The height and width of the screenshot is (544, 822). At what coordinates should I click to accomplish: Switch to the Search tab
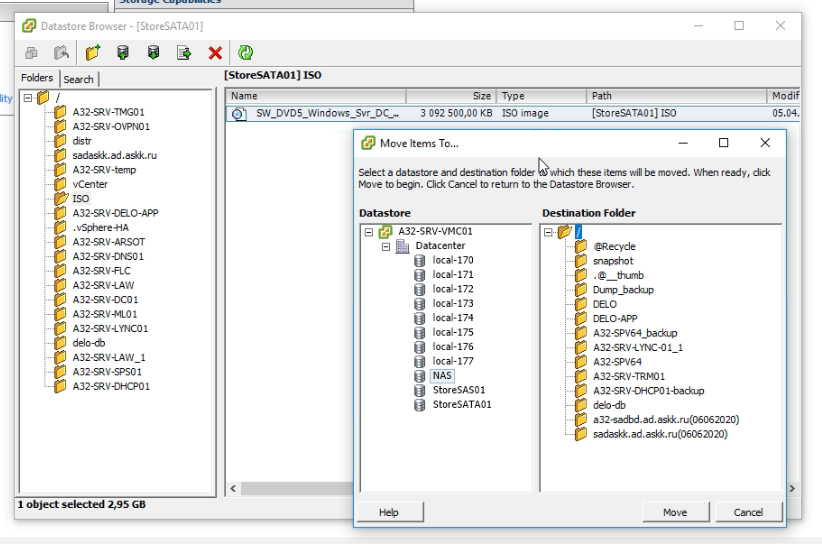79,79
